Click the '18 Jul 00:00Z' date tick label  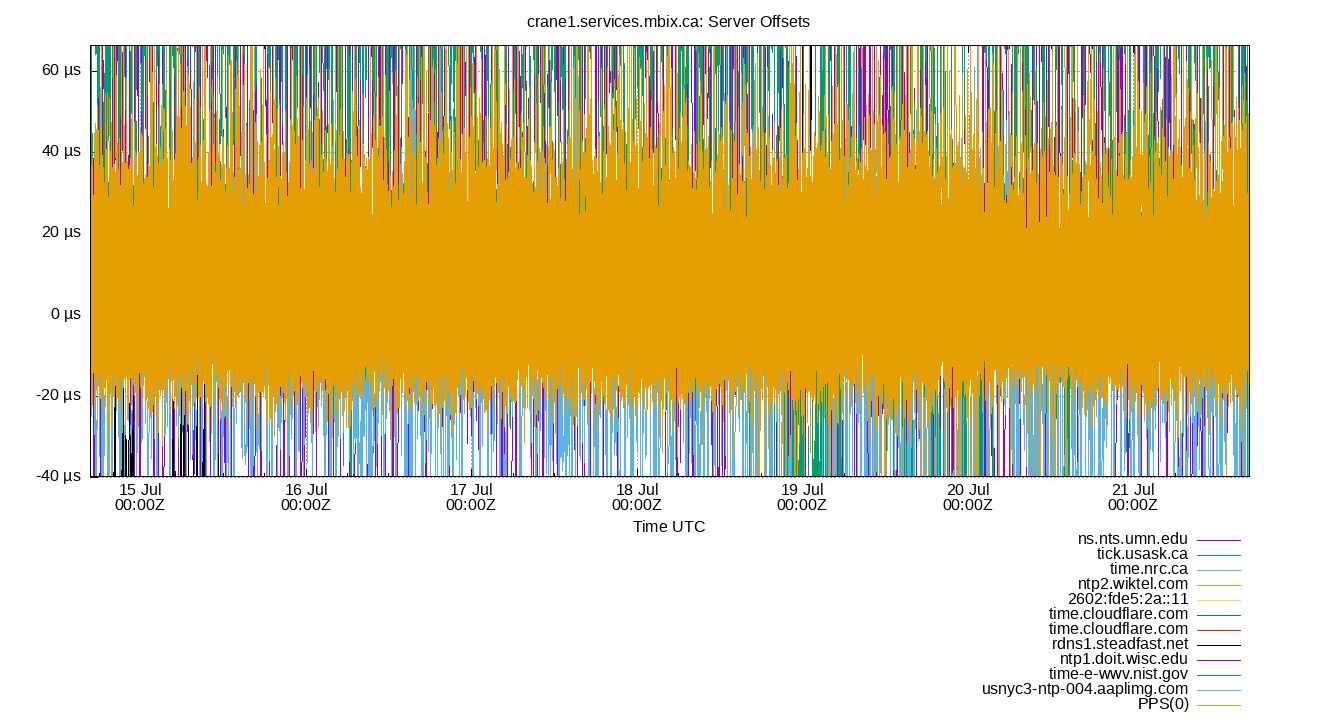637,497
